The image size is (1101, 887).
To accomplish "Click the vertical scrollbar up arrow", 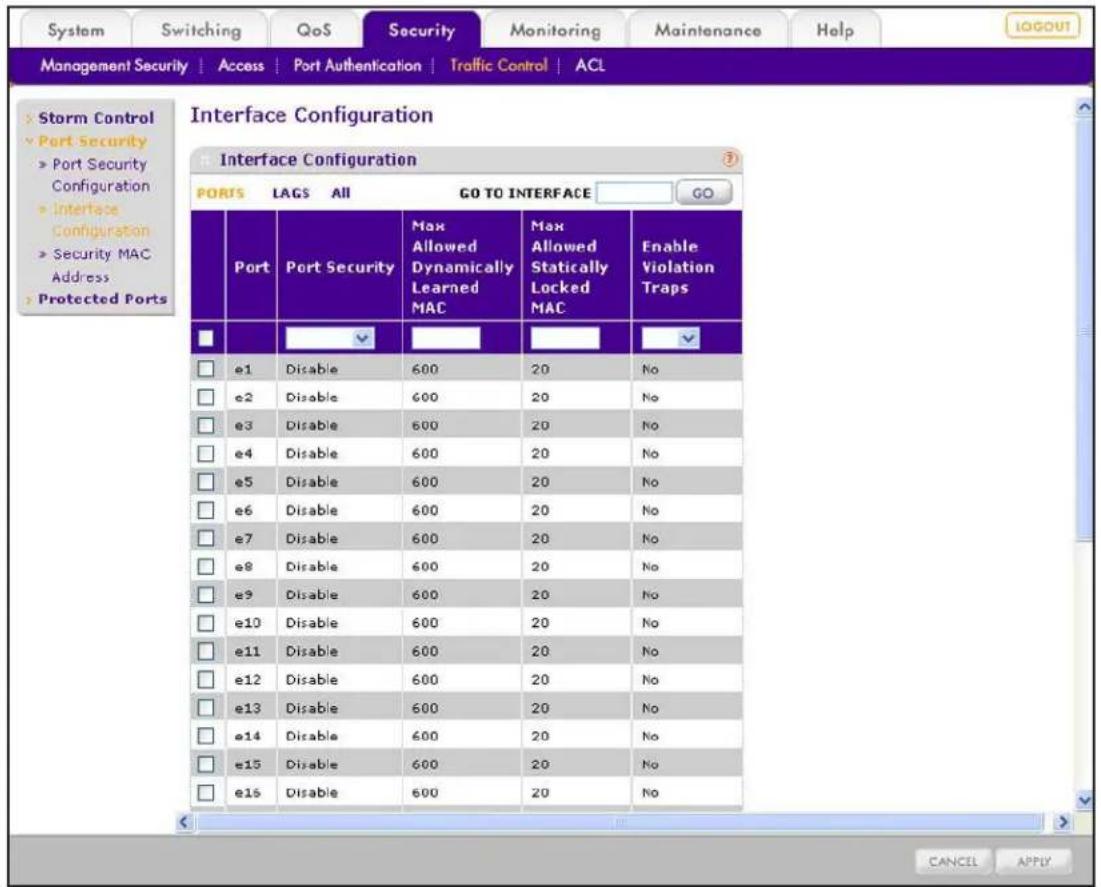I will [x=1085, y=107].
